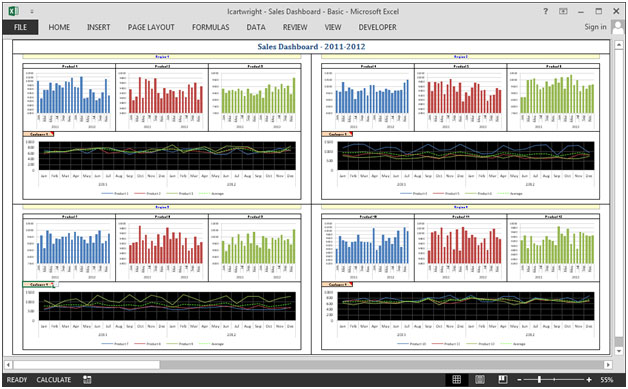Open Ribbon Display Options
The width and height of the screenshot is (628, 389).
click(563, 11)
